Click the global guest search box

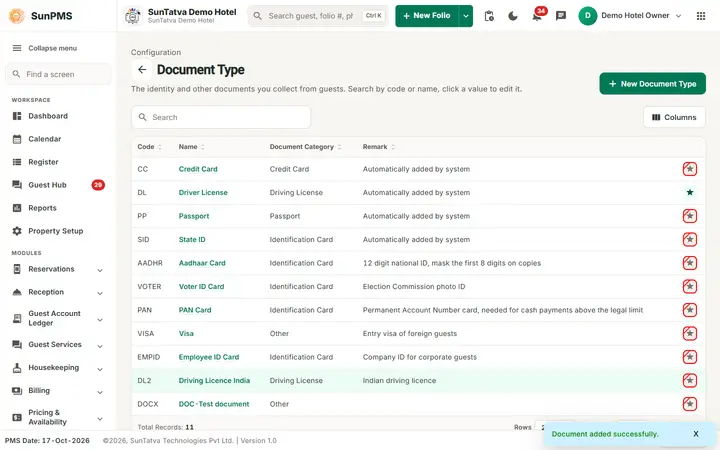[x=318, y=16]
